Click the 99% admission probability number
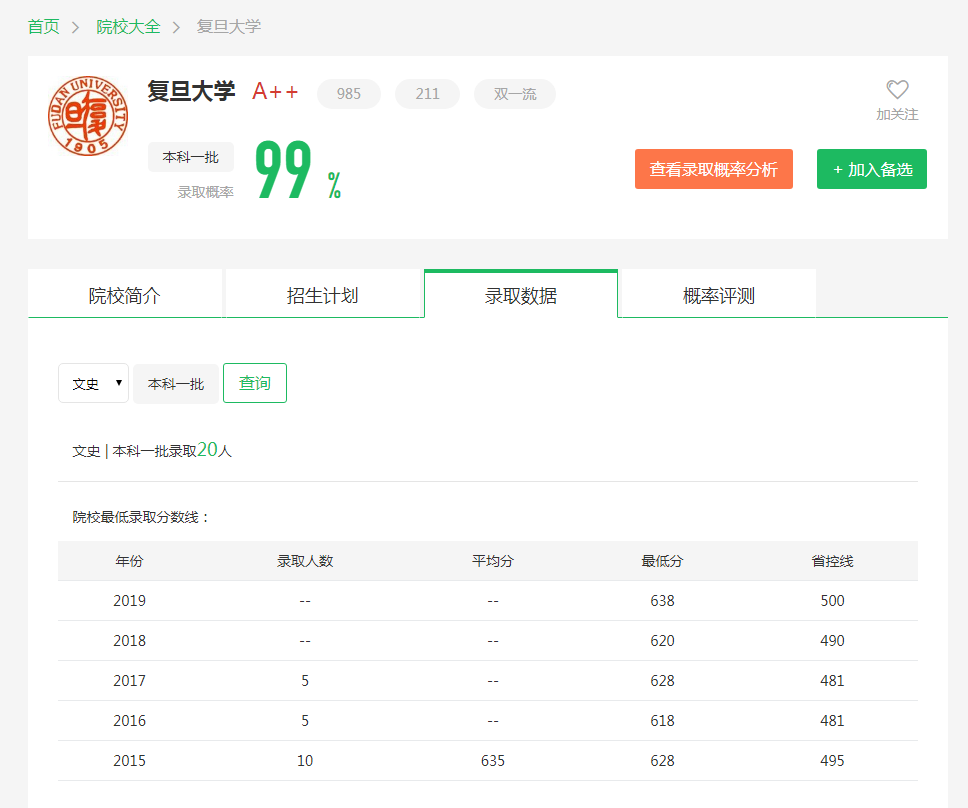This screenshot has width=968, height=808. pyautogui.click(x=298, y=170)
